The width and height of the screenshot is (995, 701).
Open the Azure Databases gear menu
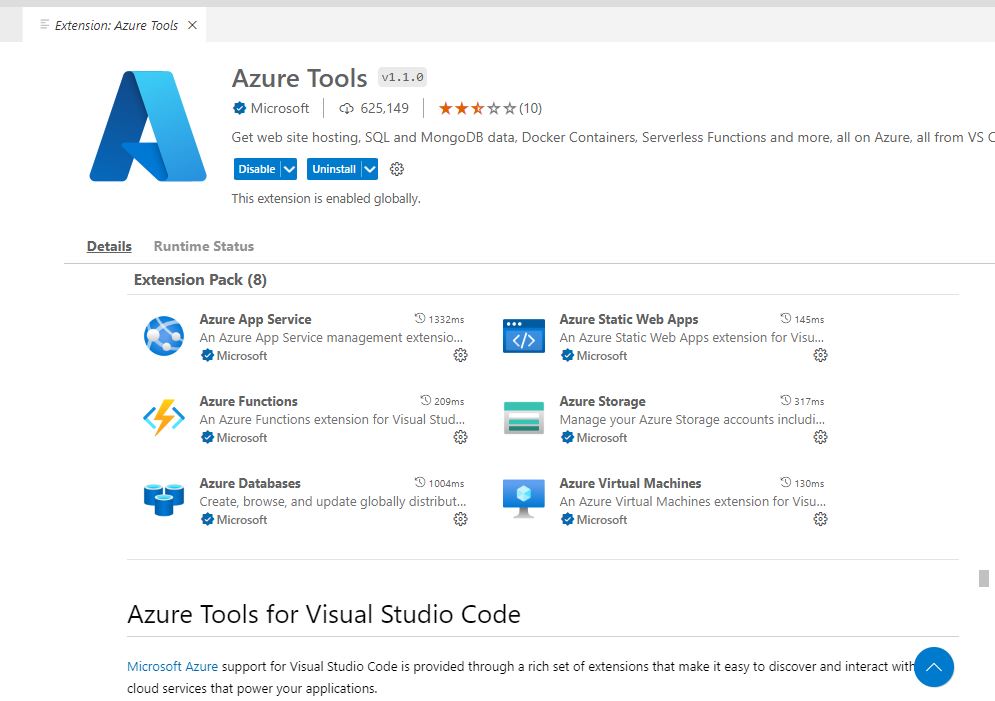click(x=461, y=519)
